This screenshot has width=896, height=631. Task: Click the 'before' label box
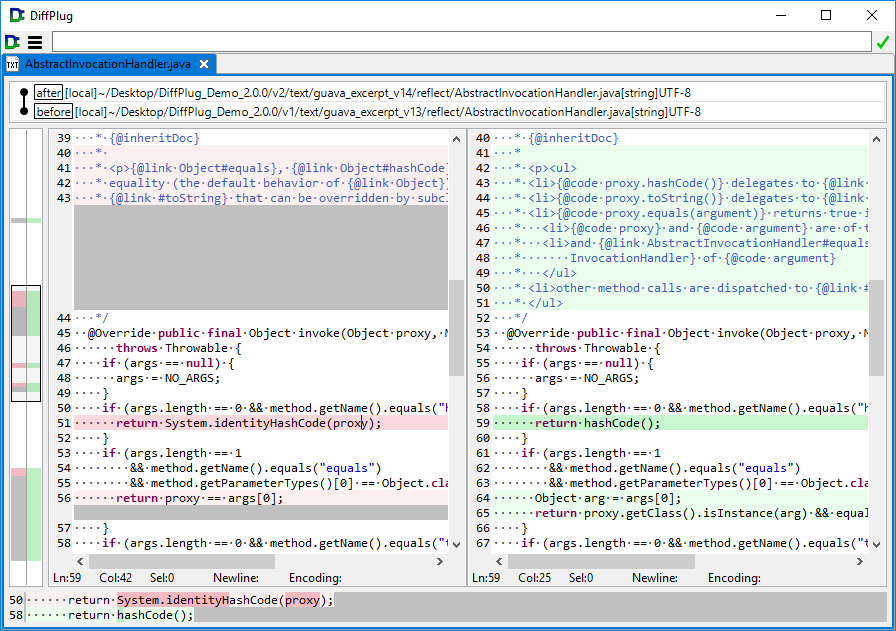pos(54,111)
